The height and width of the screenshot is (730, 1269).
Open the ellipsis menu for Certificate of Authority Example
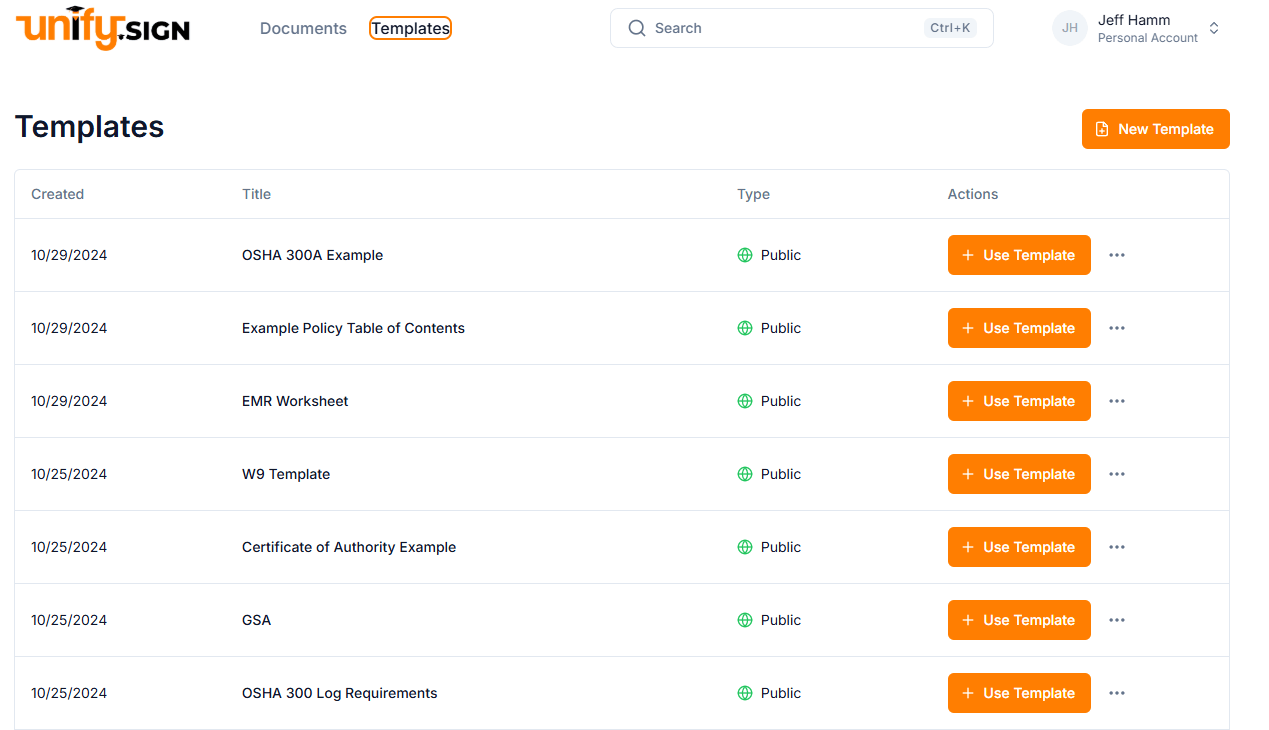[1117, 547]
